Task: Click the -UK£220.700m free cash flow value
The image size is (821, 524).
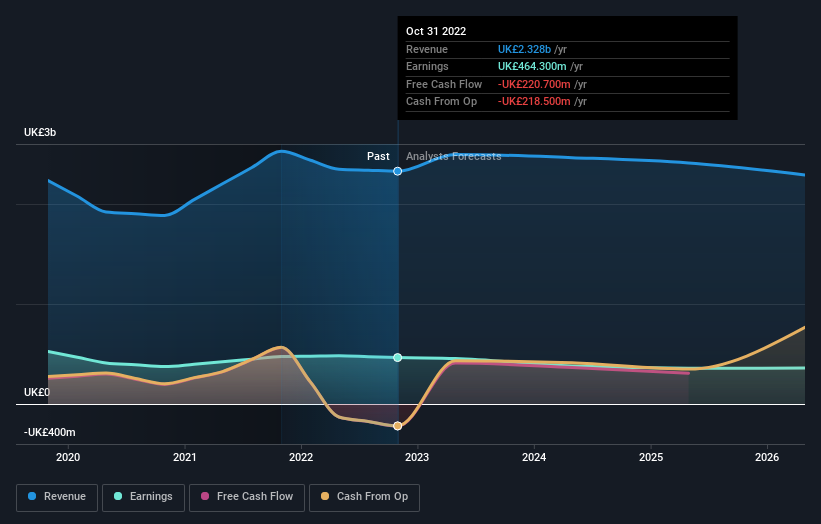Action: coord(534,84)
